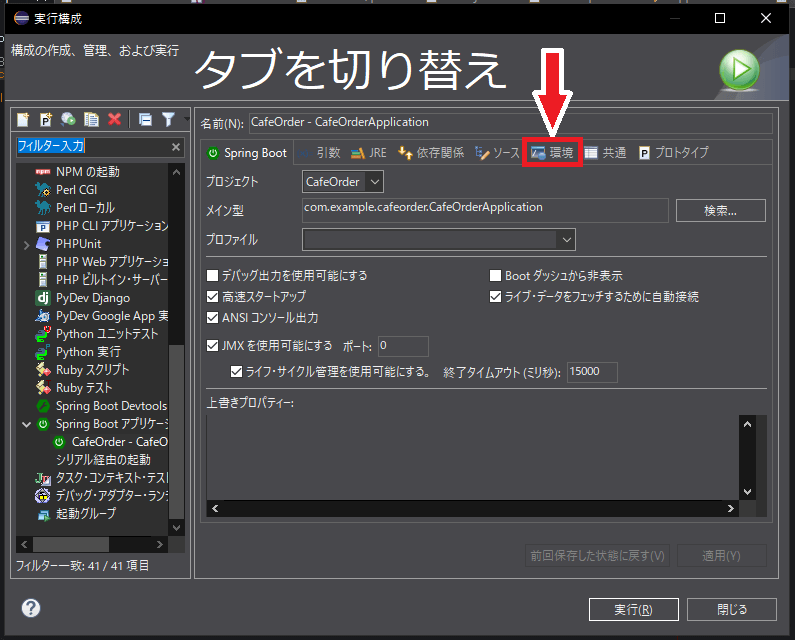Click the duplicate configuration icon
The width and height of the screenshot is (795, 640).
91,119
